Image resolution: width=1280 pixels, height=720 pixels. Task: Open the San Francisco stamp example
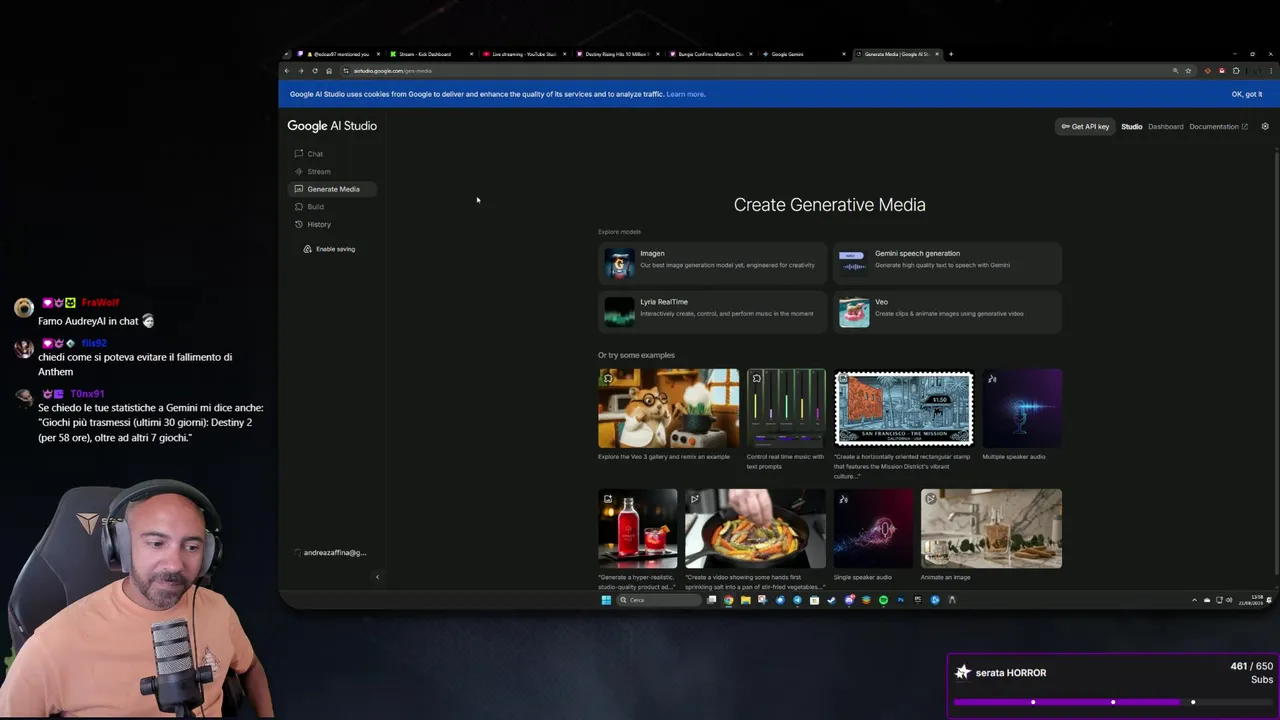tap(904, 408)
